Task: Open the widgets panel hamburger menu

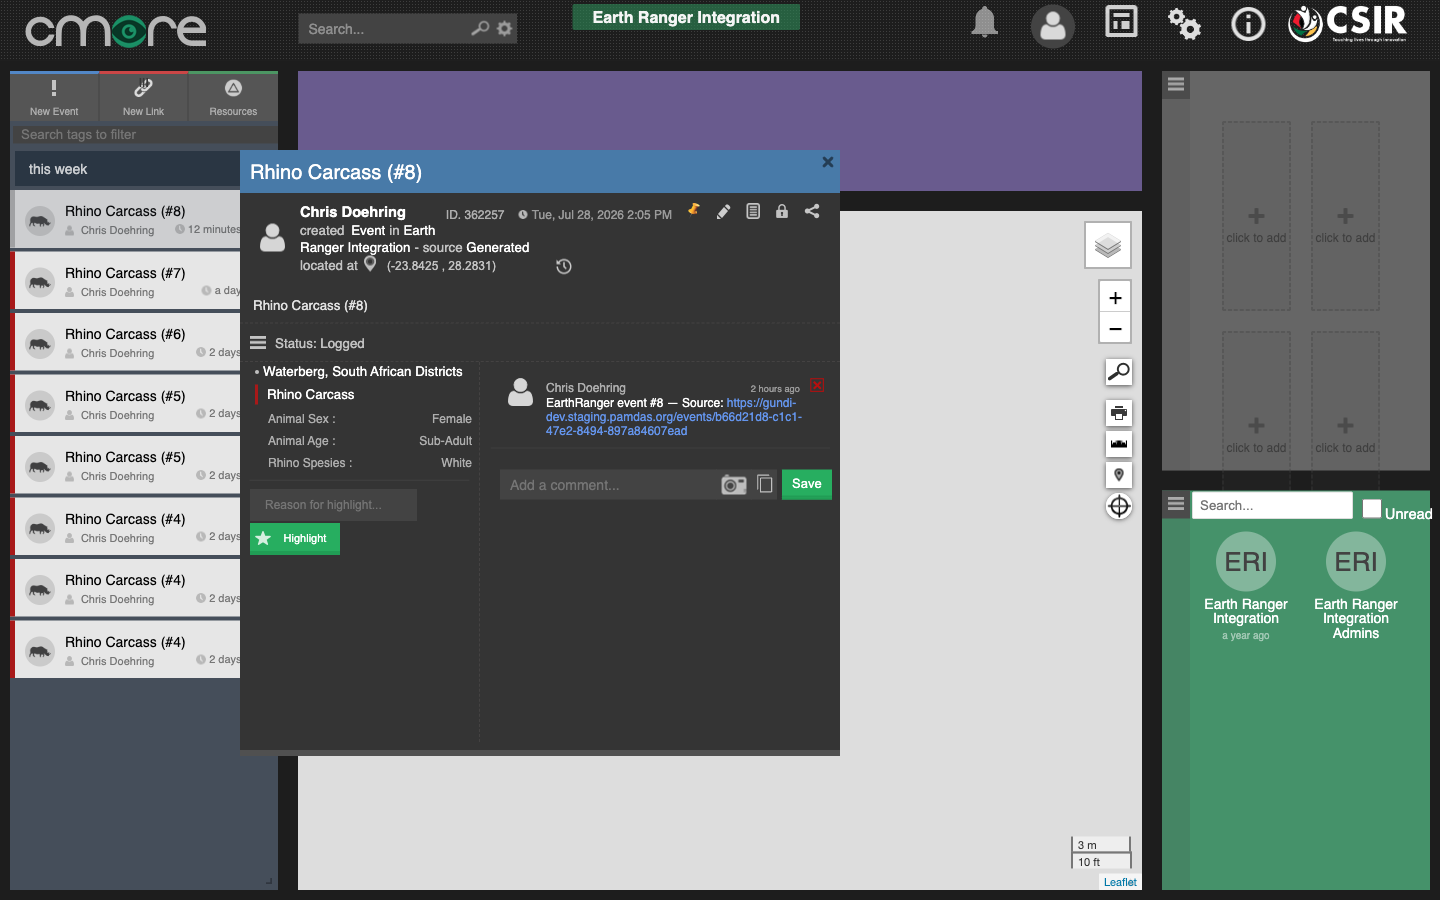Action: (1176, 85)
